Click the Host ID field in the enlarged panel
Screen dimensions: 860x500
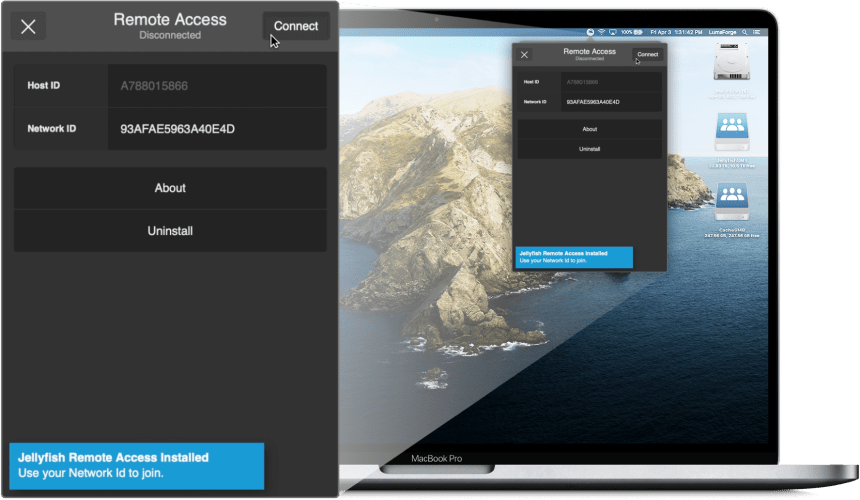click(x=216, y=86)
